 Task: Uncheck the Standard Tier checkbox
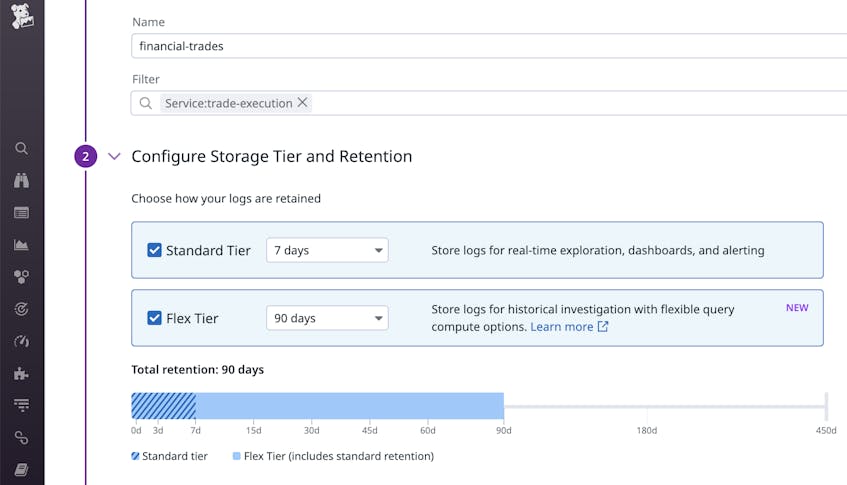(x=154, y=250)
